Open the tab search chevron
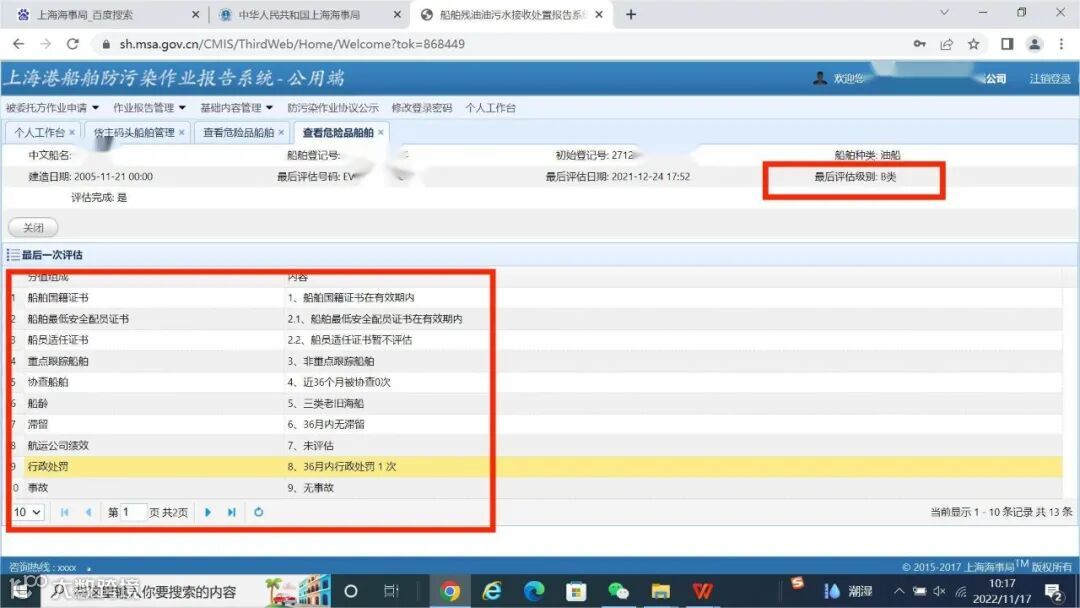The height and width of the screenshot is (608, 1080). pos(944,12)
